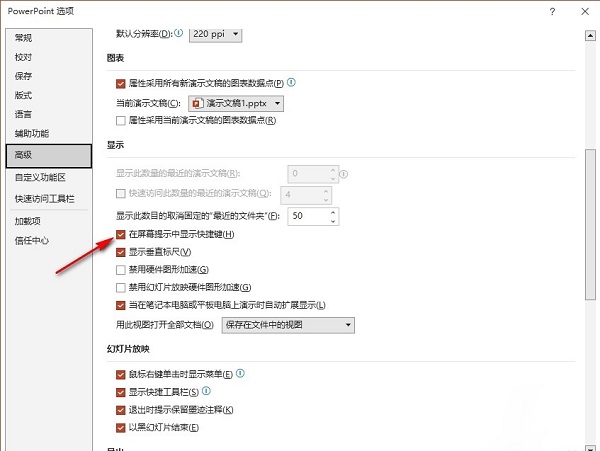This screenshot has width=600, height=451.
Task: Click info icon after 属性采用所有新演示文稿的图表数据点
Action: tap(292, 83)
